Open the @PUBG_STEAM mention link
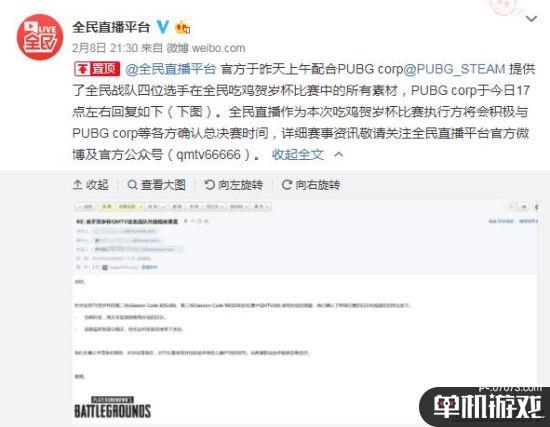The height and width of the screenshot is (427, 550). (455, 69)
